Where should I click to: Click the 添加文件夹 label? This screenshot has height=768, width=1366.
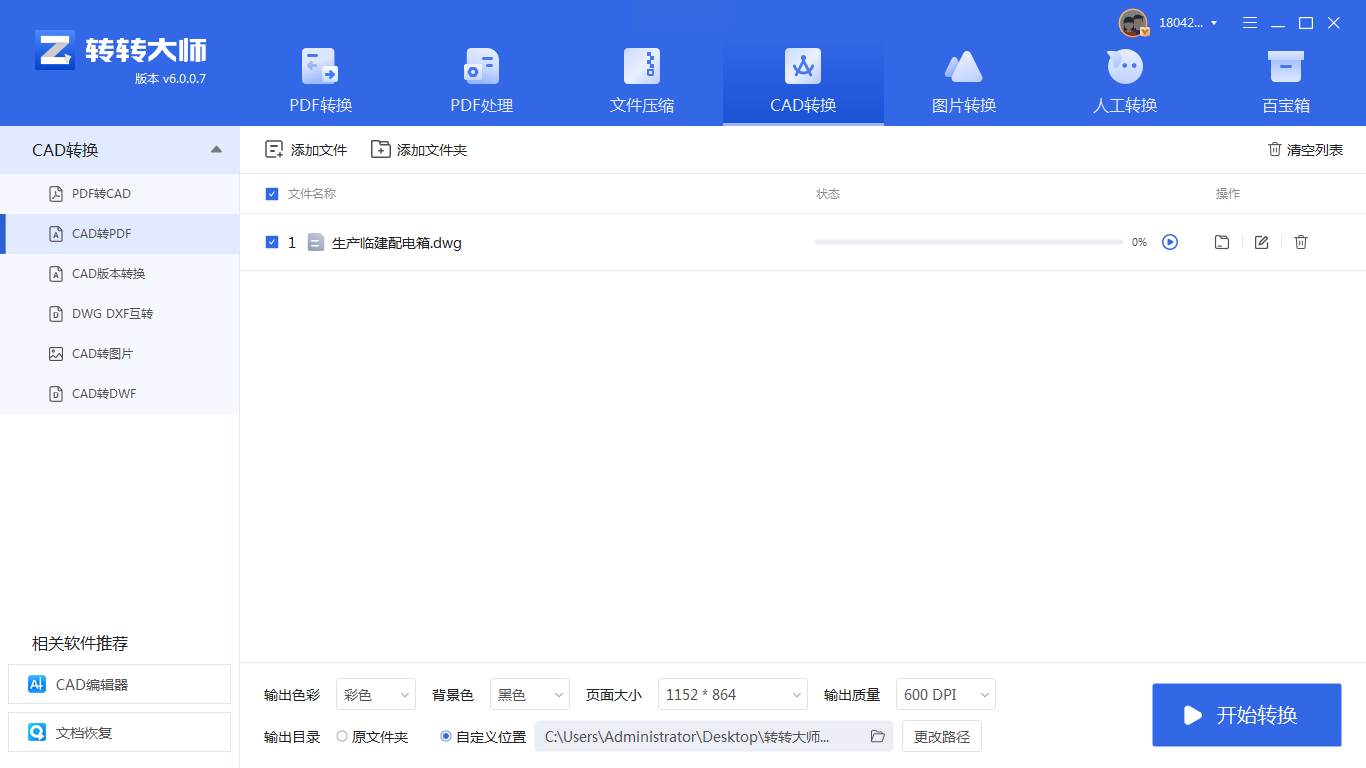pos(432,150)
